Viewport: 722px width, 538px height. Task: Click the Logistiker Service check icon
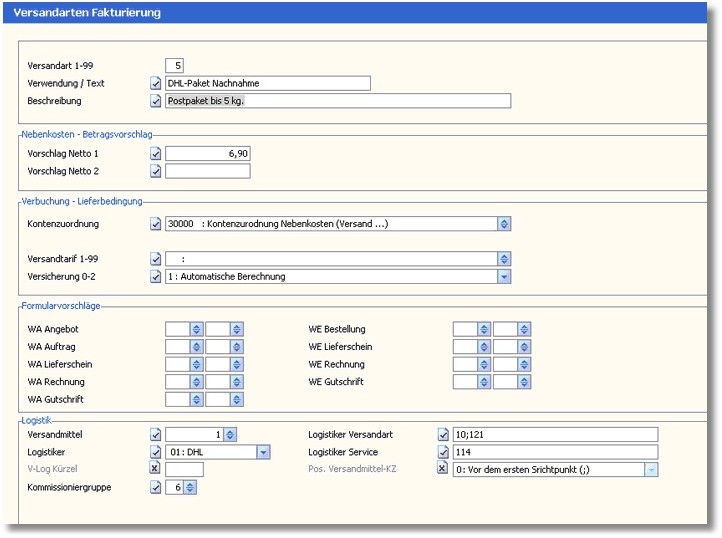(x=443, y=452)
